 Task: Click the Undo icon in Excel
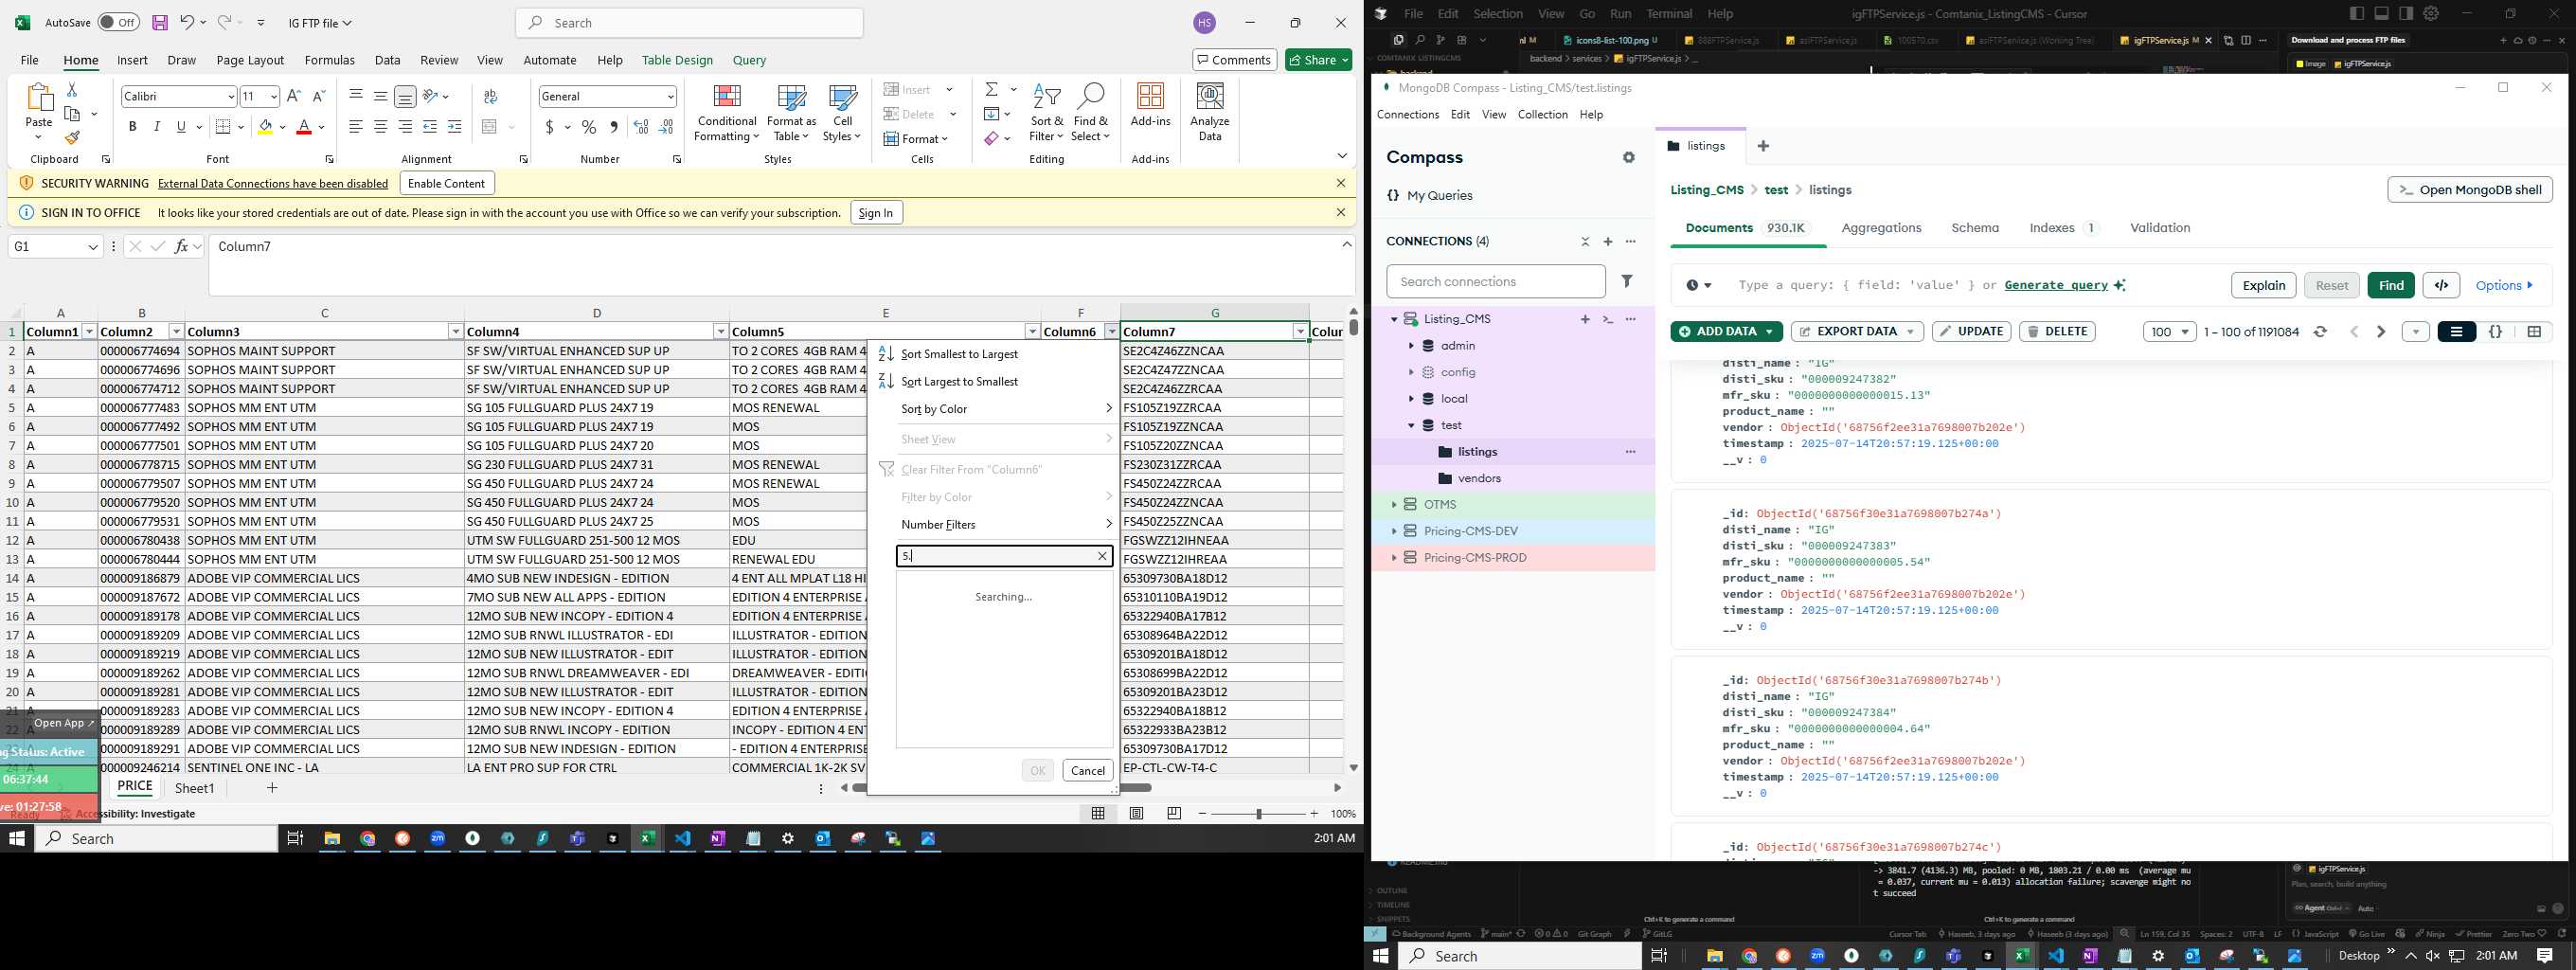[x=187, y=22]
